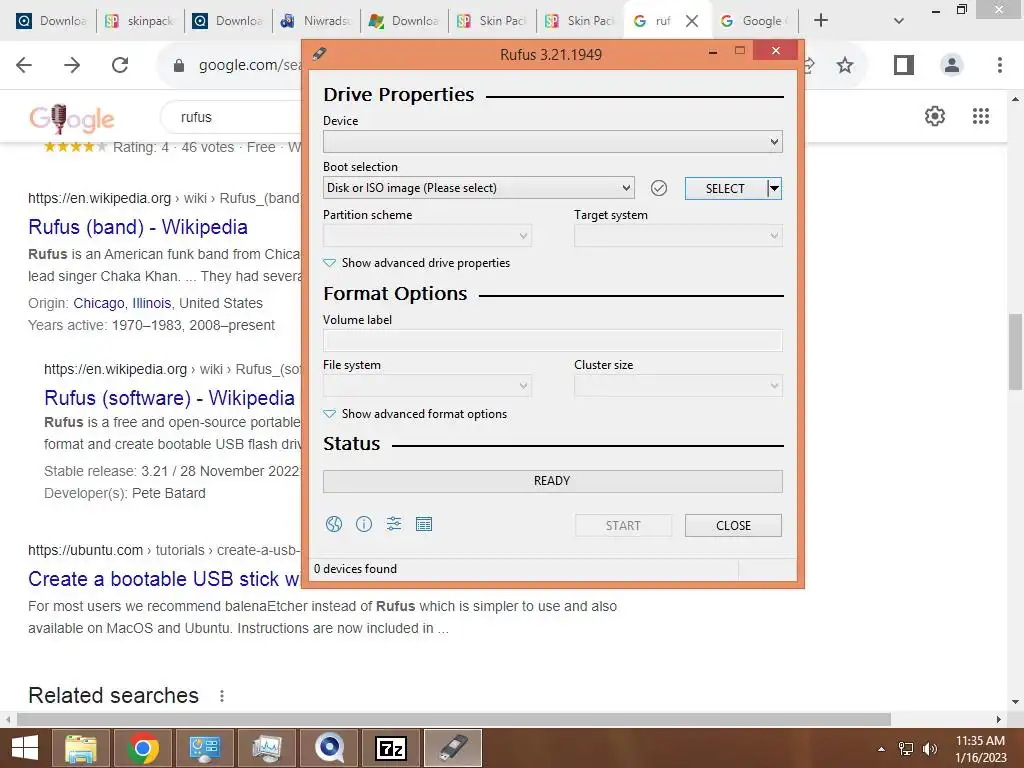Open Boot selection dropdown
This screenshot has height=768, width=1024.
tap(479, 188)
